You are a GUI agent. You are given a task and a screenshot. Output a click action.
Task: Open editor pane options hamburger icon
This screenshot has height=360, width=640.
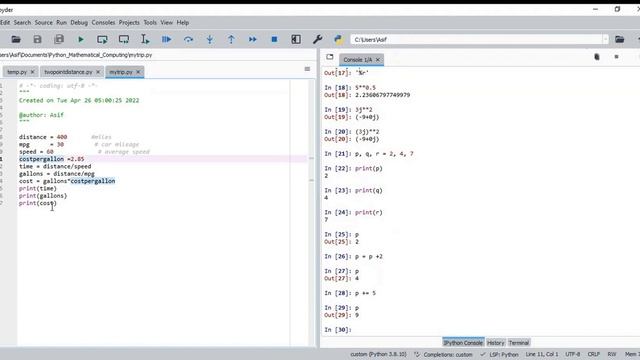pos(307,69)
